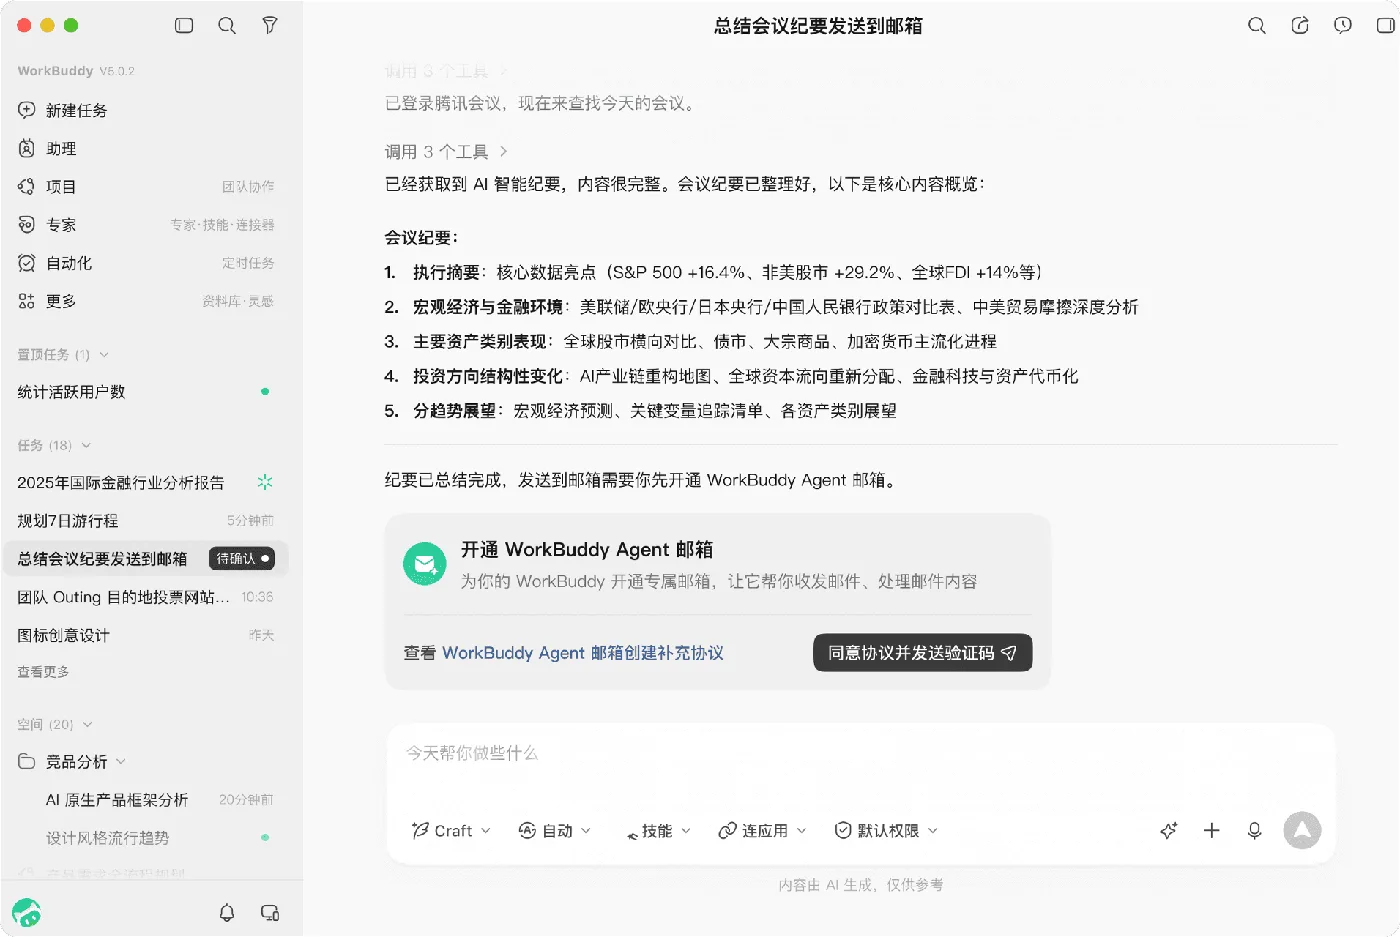Click the plus attach icon in input
1400x937 pixels.
click(x=1211, y=830)
